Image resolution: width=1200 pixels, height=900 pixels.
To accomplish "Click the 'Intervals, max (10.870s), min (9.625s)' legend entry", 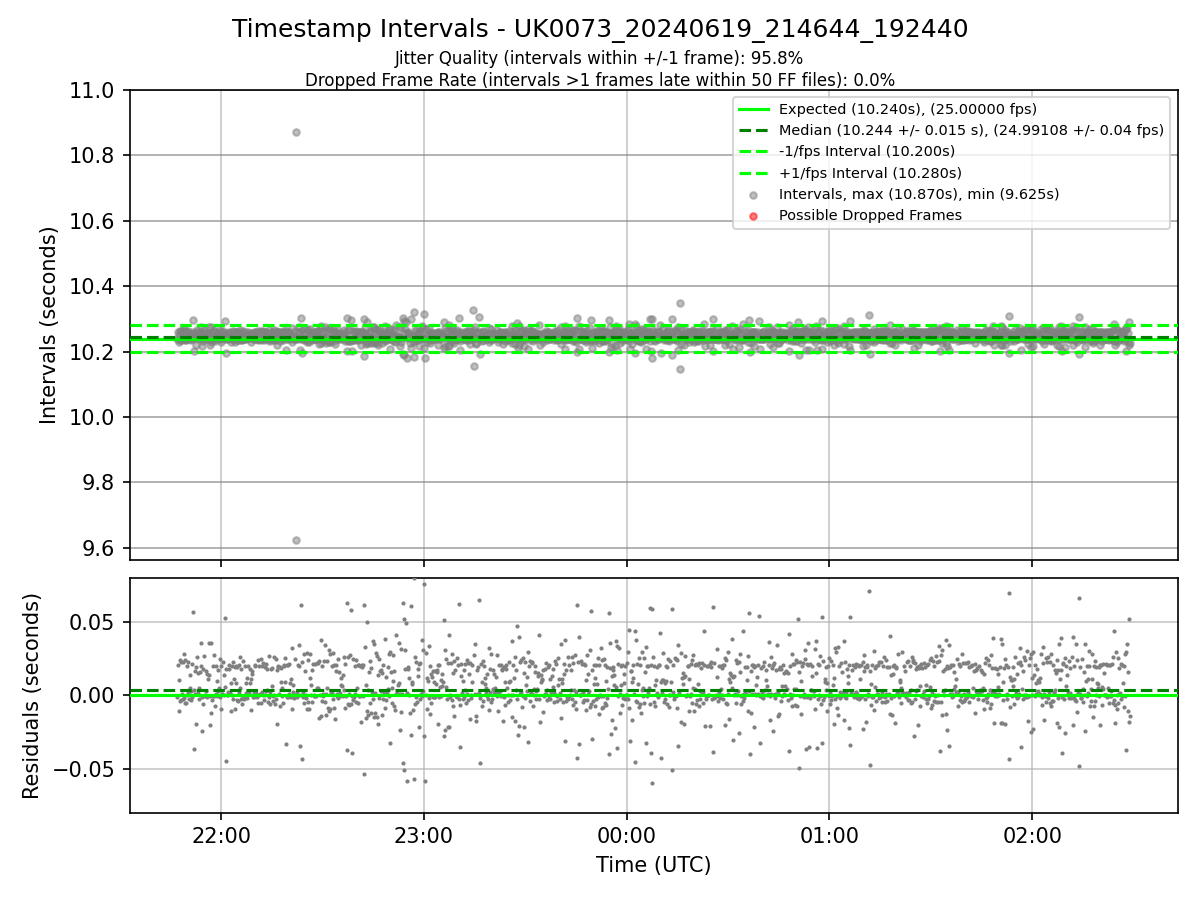I will (x=918, y=194).
